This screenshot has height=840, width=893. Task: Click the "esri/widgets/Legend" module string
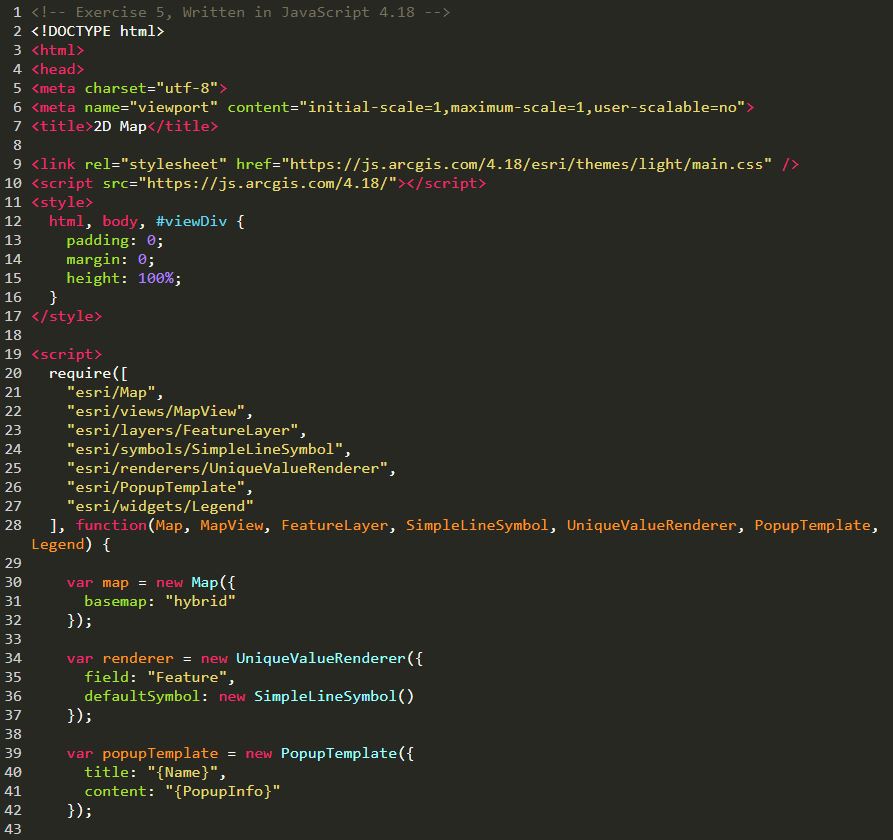(x=160, y=506)
